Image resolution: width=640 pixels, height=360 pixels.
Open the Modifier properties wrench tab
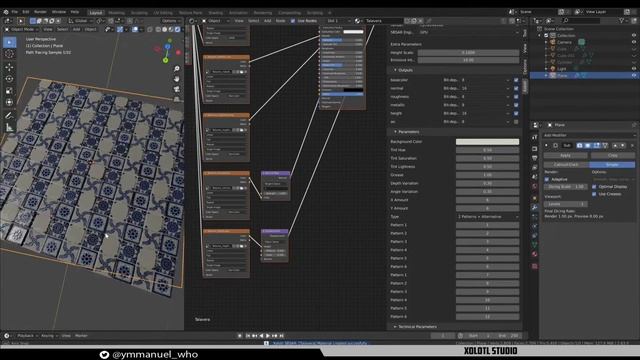[535, 207]
